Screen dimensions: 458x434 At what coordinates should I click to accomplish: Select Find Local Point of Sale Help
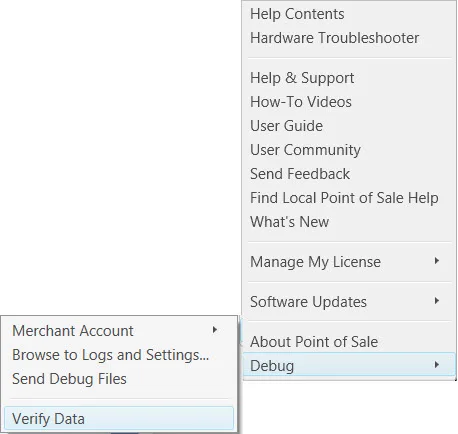pos(349,198)
